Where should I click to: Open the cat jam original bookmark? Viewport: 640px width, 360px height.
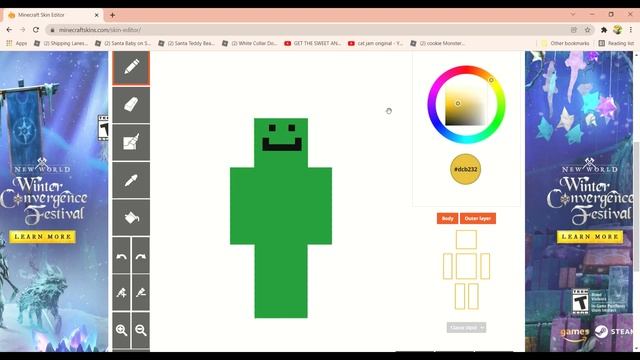[x=376, y=43]
